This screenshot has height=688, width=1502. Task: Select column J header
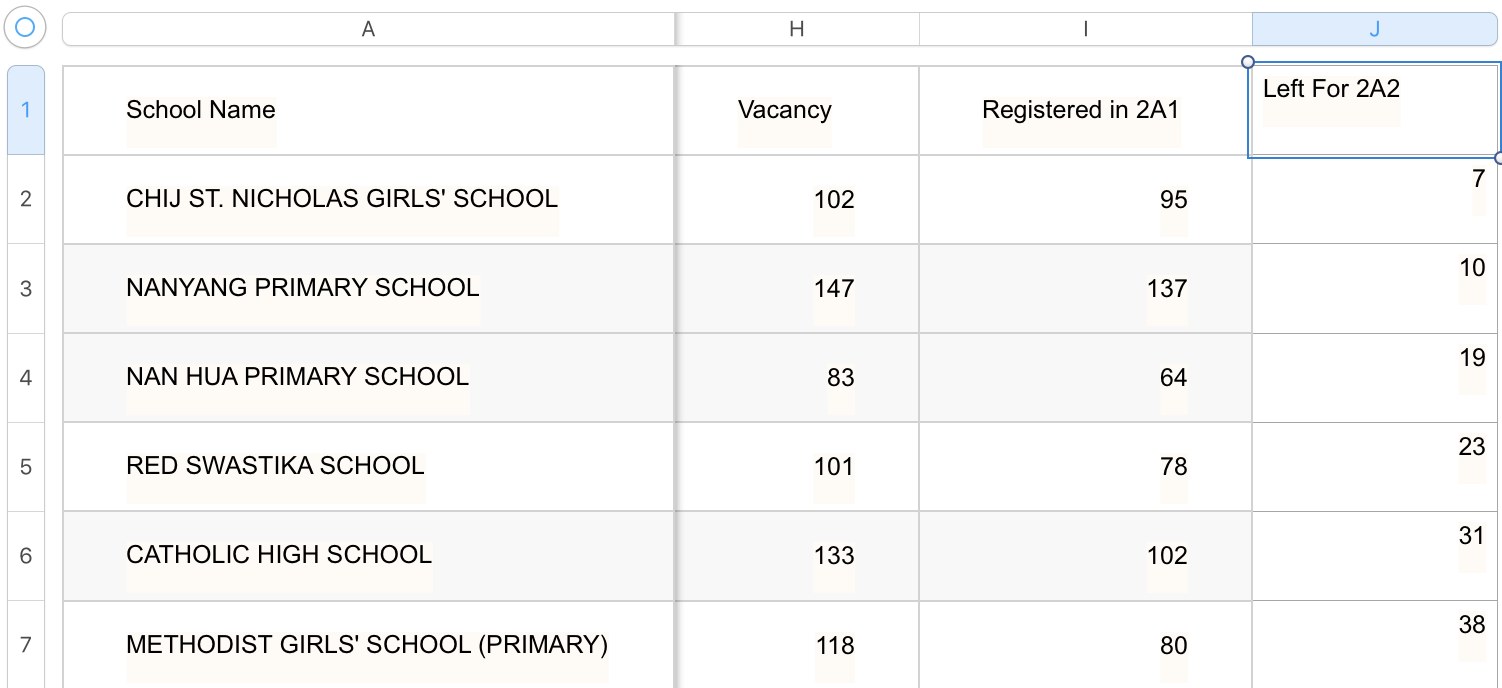pos(1374,29)
